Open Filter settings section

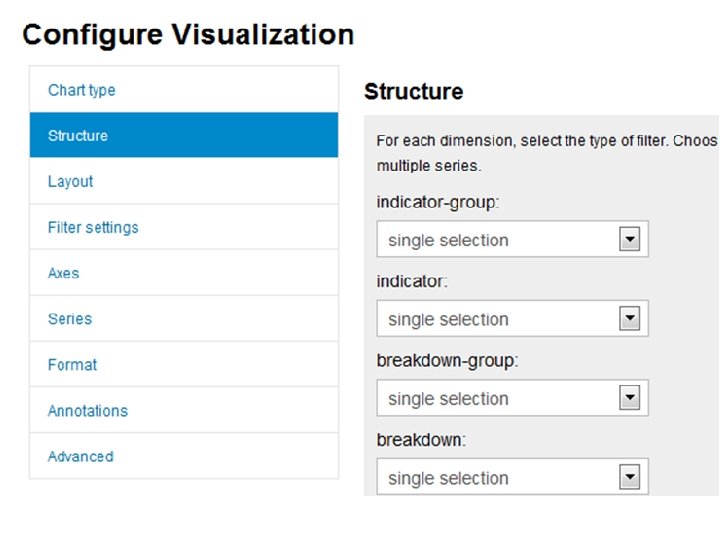(93, 228)
